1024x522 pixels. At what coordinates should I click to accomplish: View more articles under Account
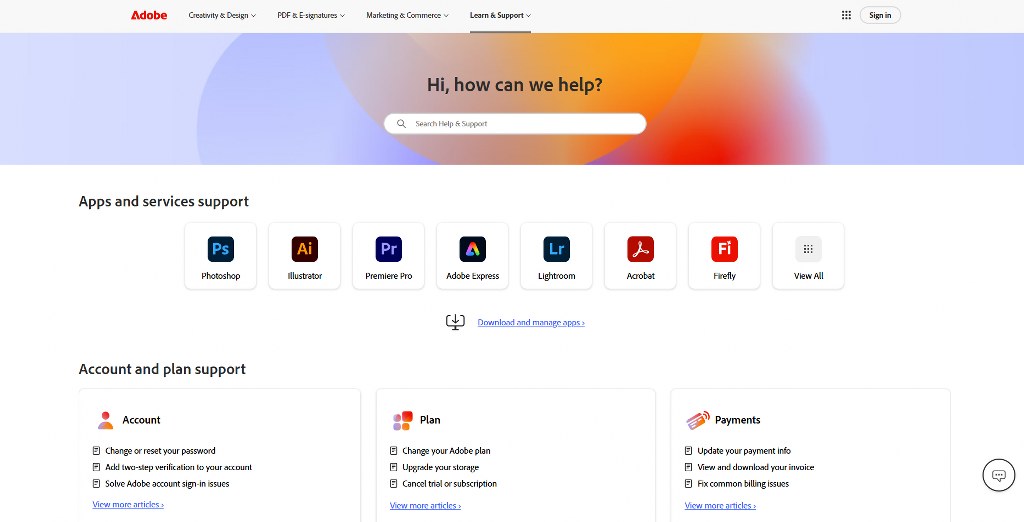(x=128, y=504)
